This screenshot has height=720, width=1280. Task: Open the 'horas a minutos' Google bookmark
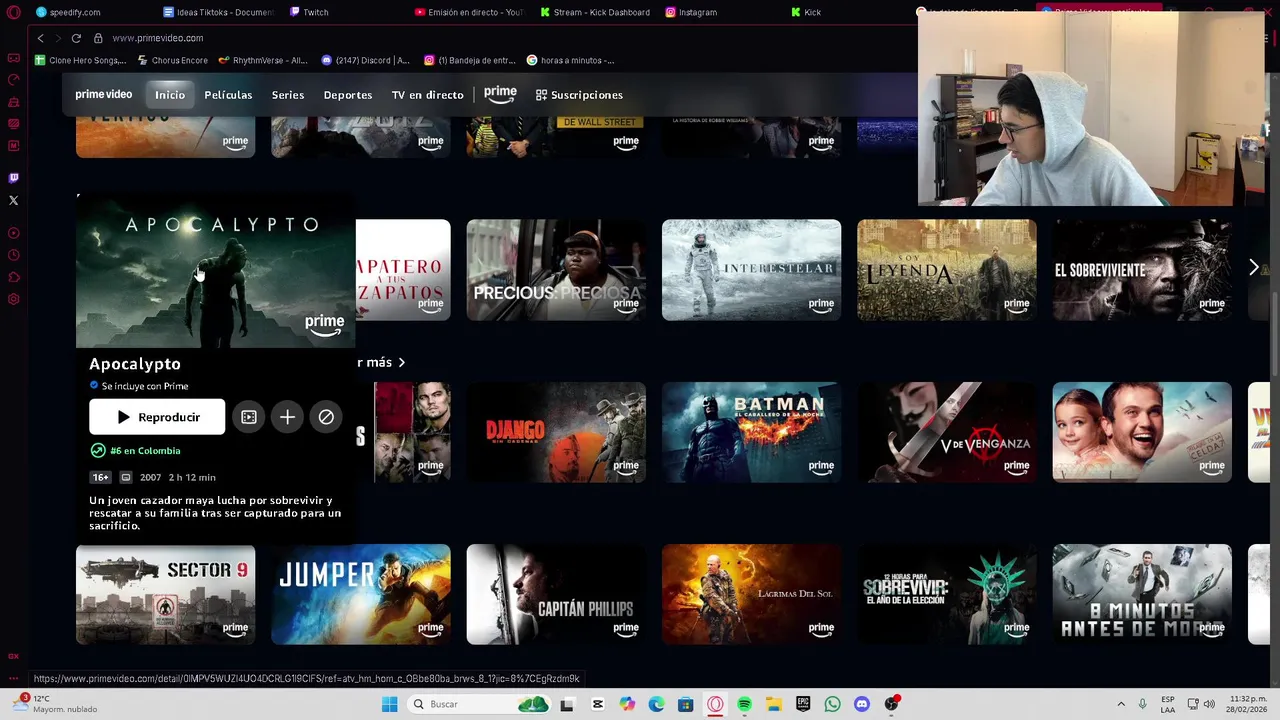pyautogui.click(x=570, y=60)
